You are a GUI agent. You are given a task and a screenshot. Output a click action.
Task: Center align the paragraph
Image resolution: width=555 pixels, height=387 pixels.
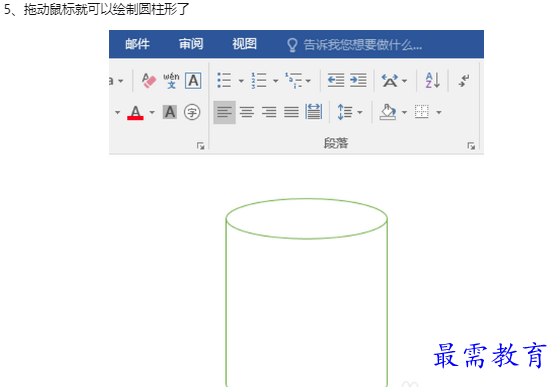(247, 112)
